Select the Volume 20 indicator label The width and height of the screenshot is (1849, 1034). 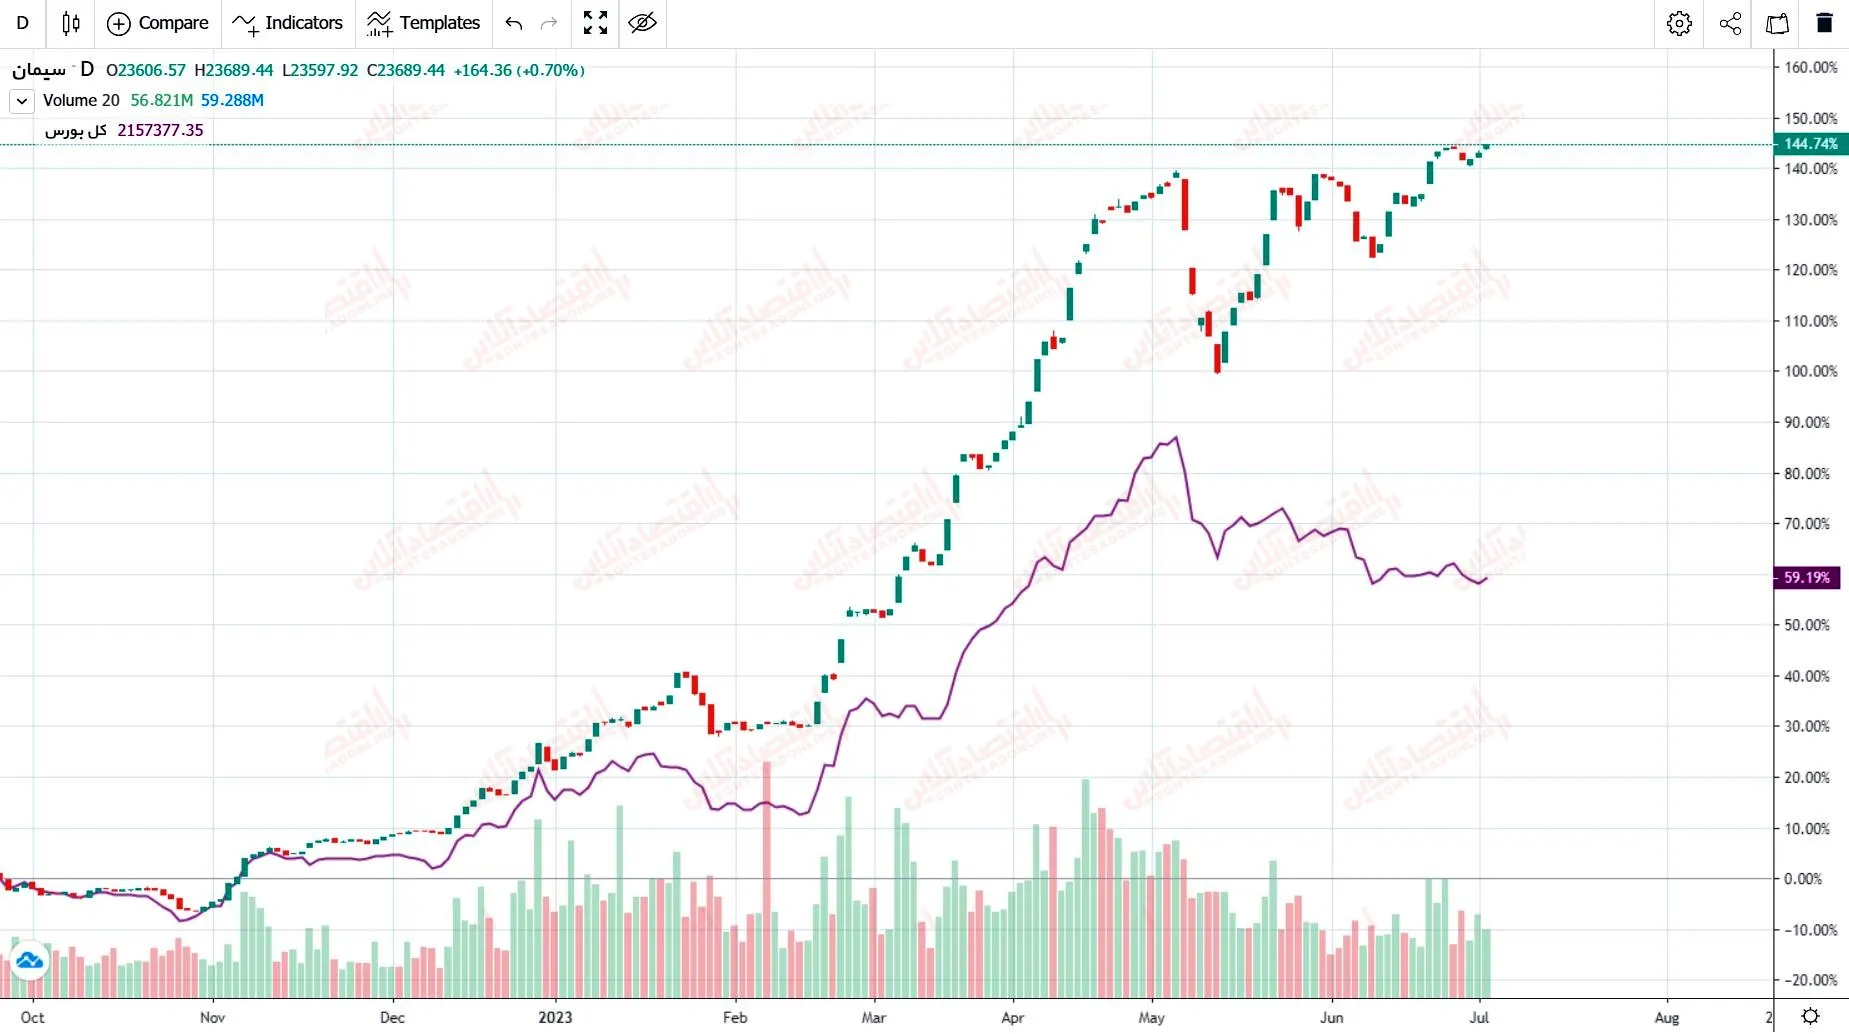[81, 100]
